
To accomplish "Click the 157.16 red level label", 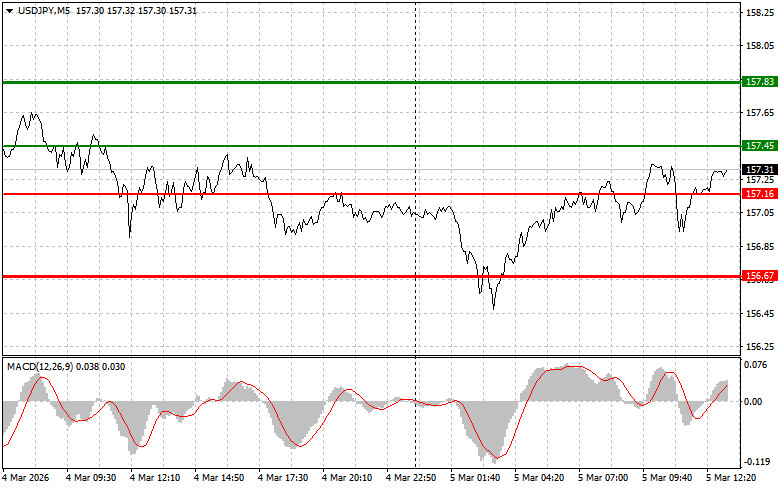I will click(x=760, y=194).
